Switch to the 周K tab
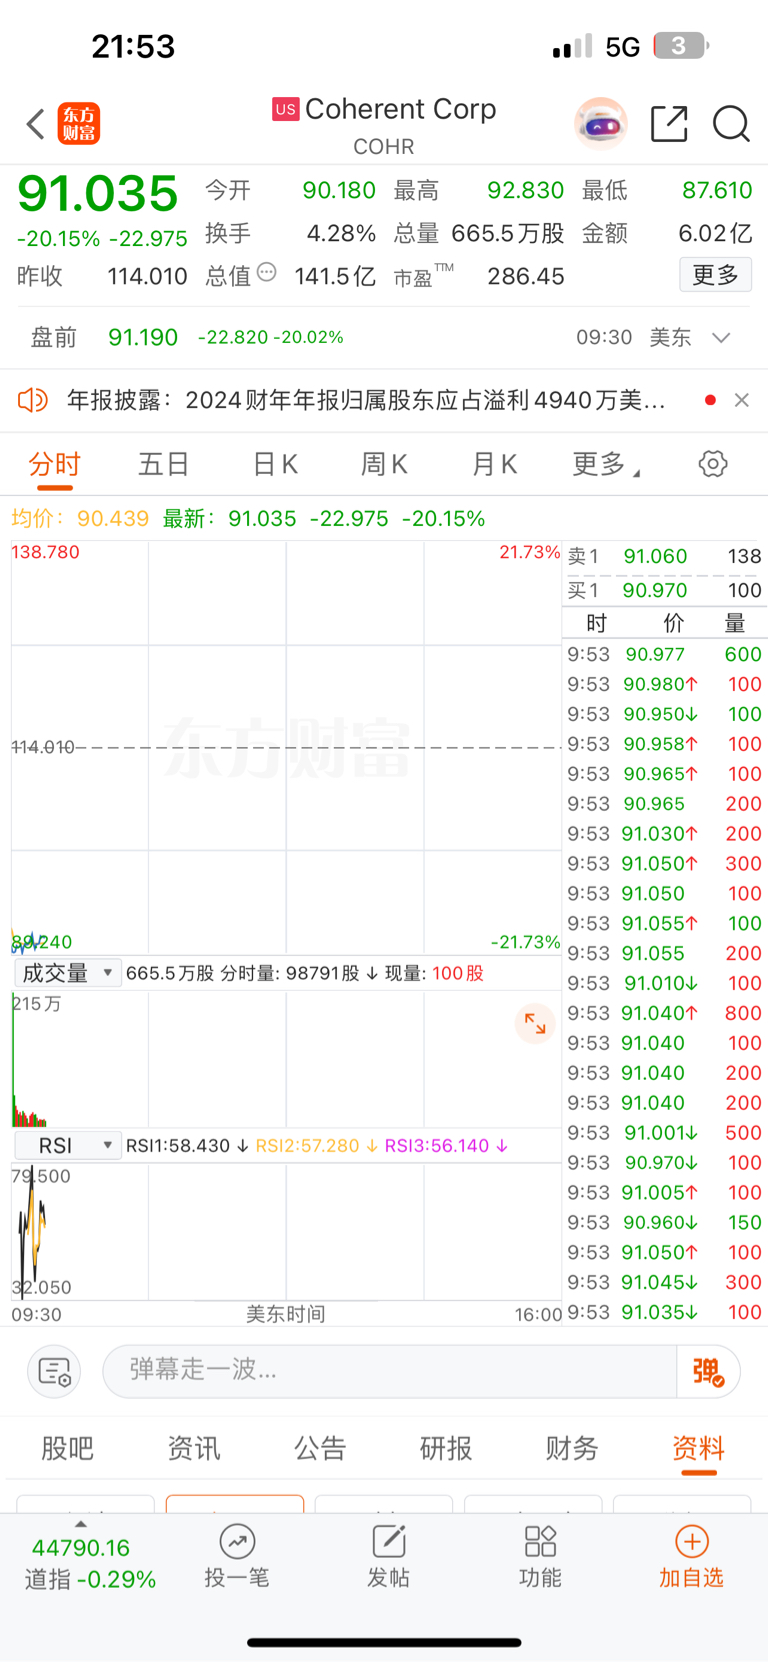768x1662 pixels. (x=384, y=465)
